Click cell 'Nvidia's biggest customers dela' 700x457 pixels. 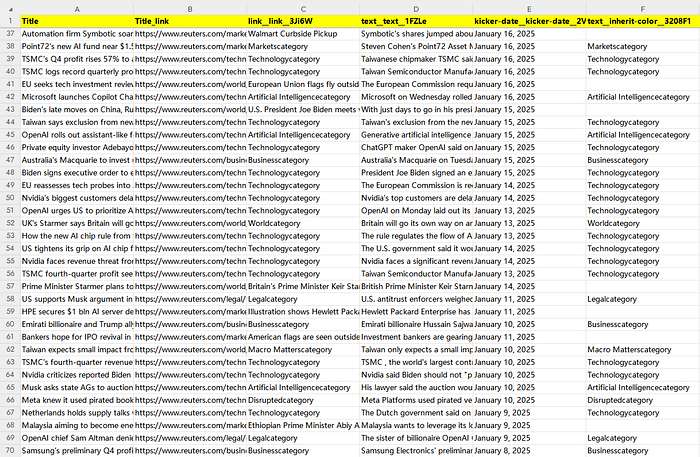click(77, 198)
